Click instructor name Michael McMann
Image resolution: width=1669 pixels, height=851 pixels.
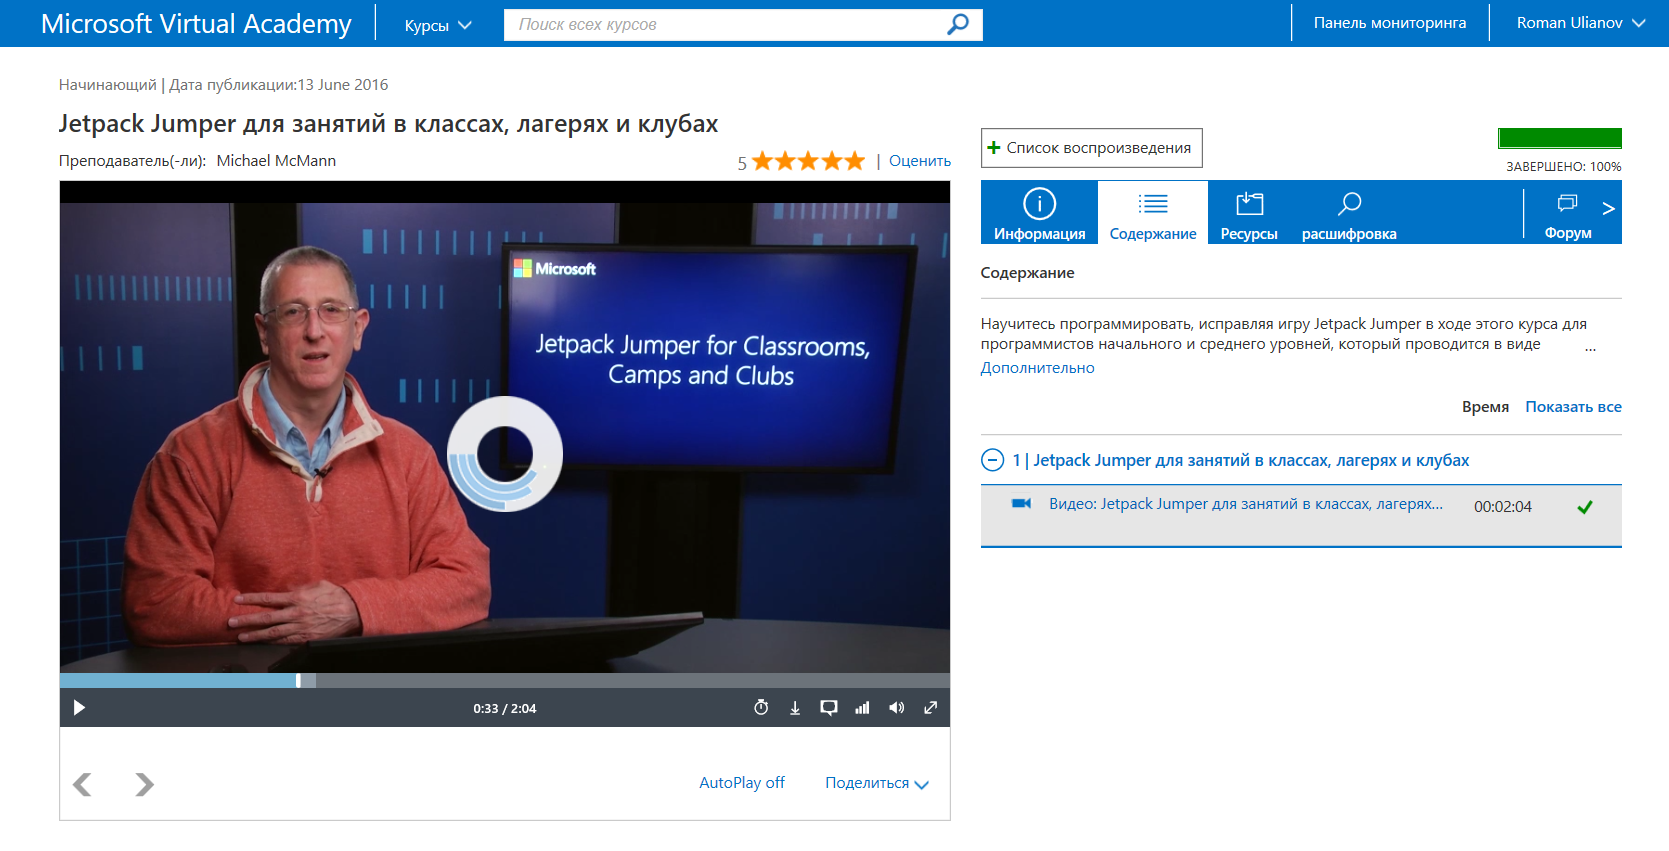pos(276,161)
